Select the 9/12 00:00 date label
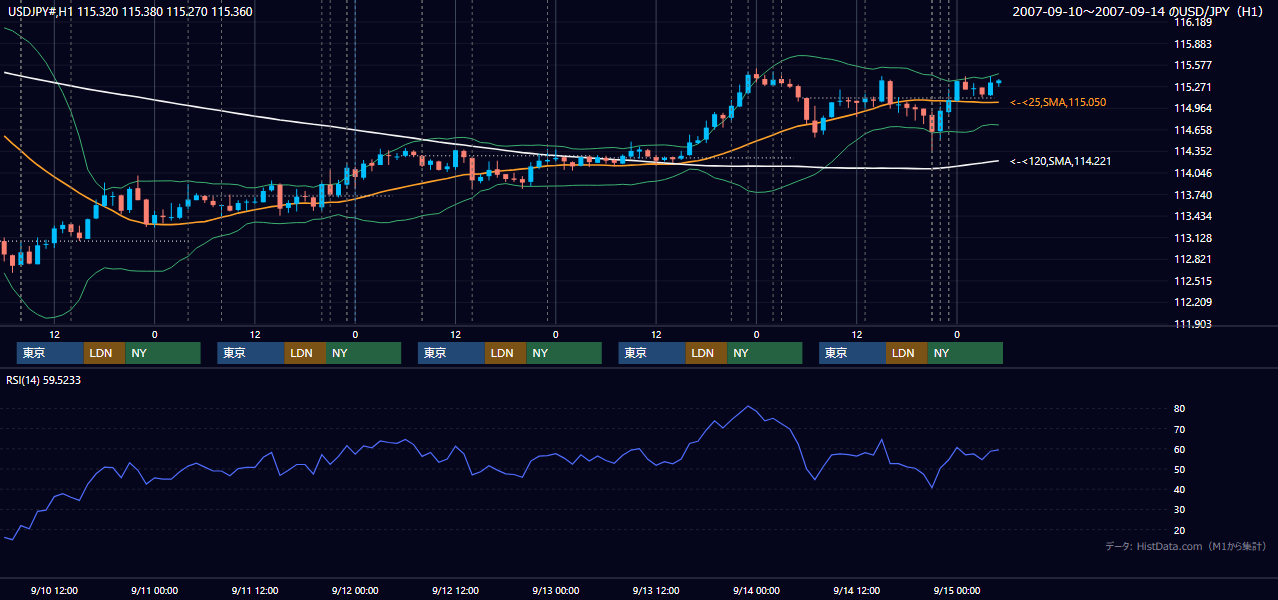 [355, 591]
